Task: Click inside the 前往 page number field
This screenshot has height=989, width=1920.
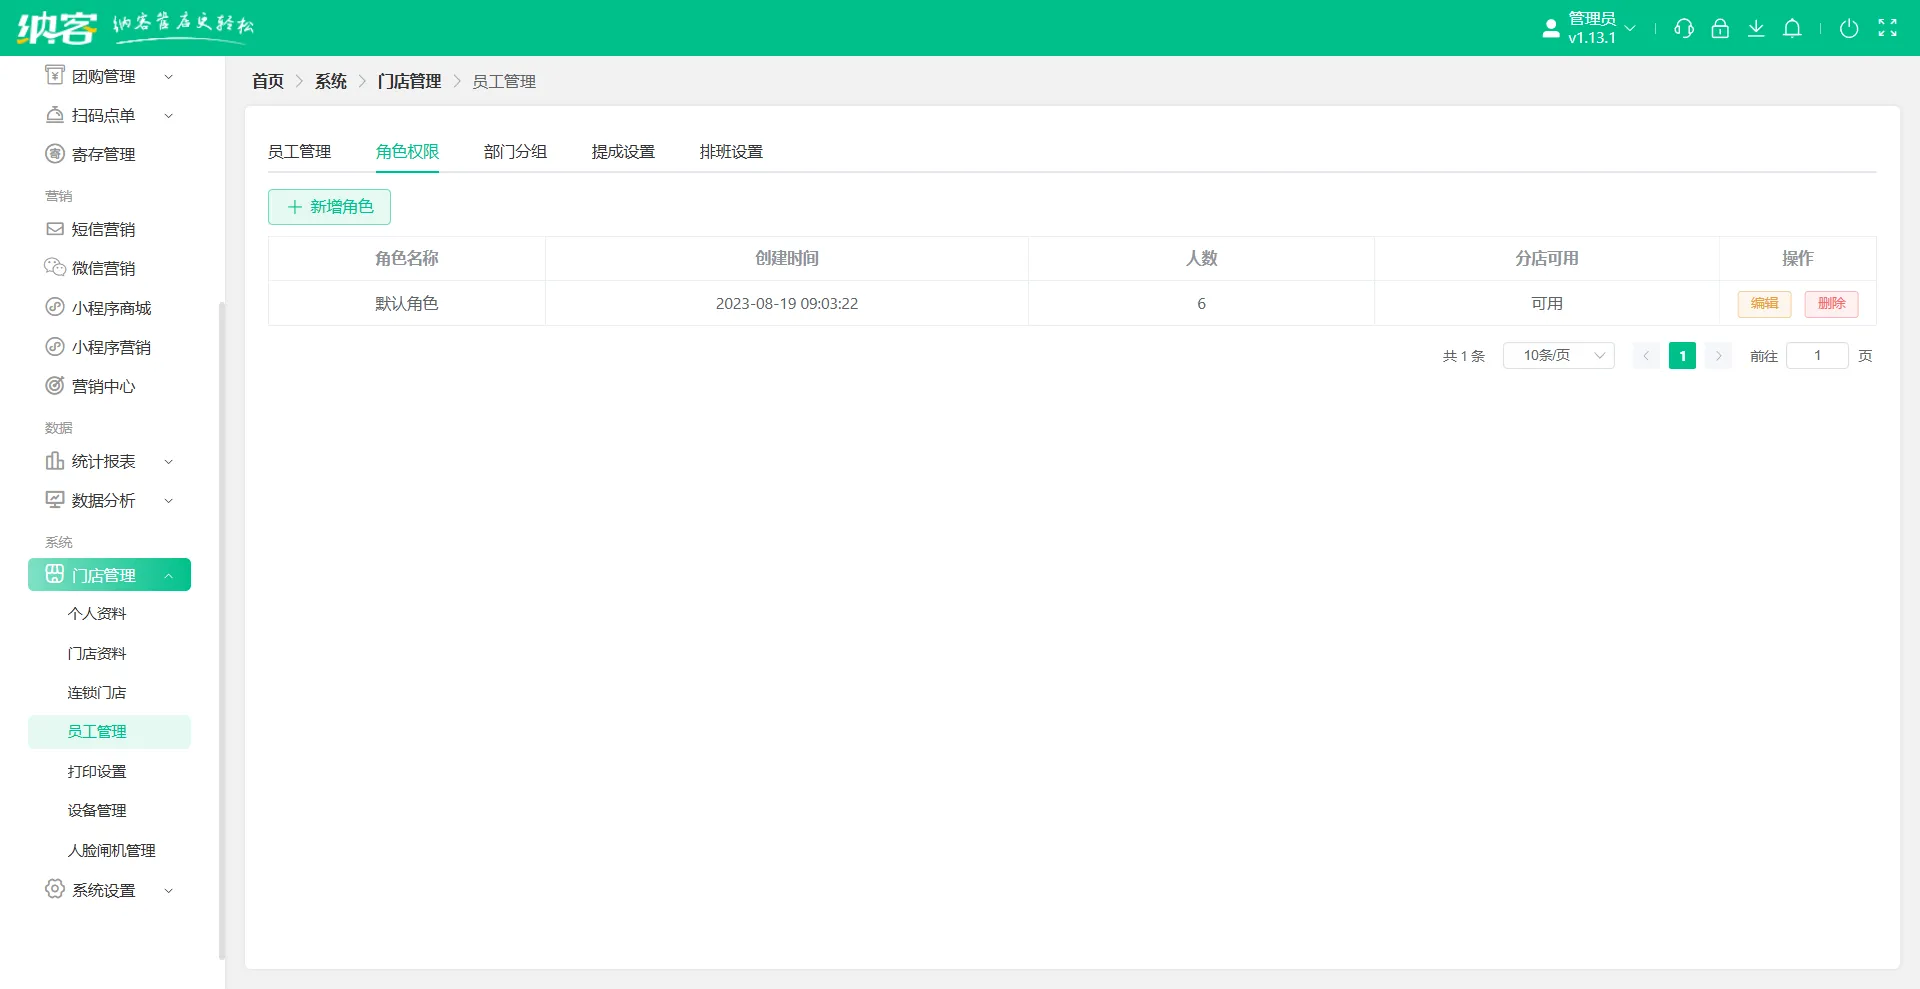Action: [1817, 355]
